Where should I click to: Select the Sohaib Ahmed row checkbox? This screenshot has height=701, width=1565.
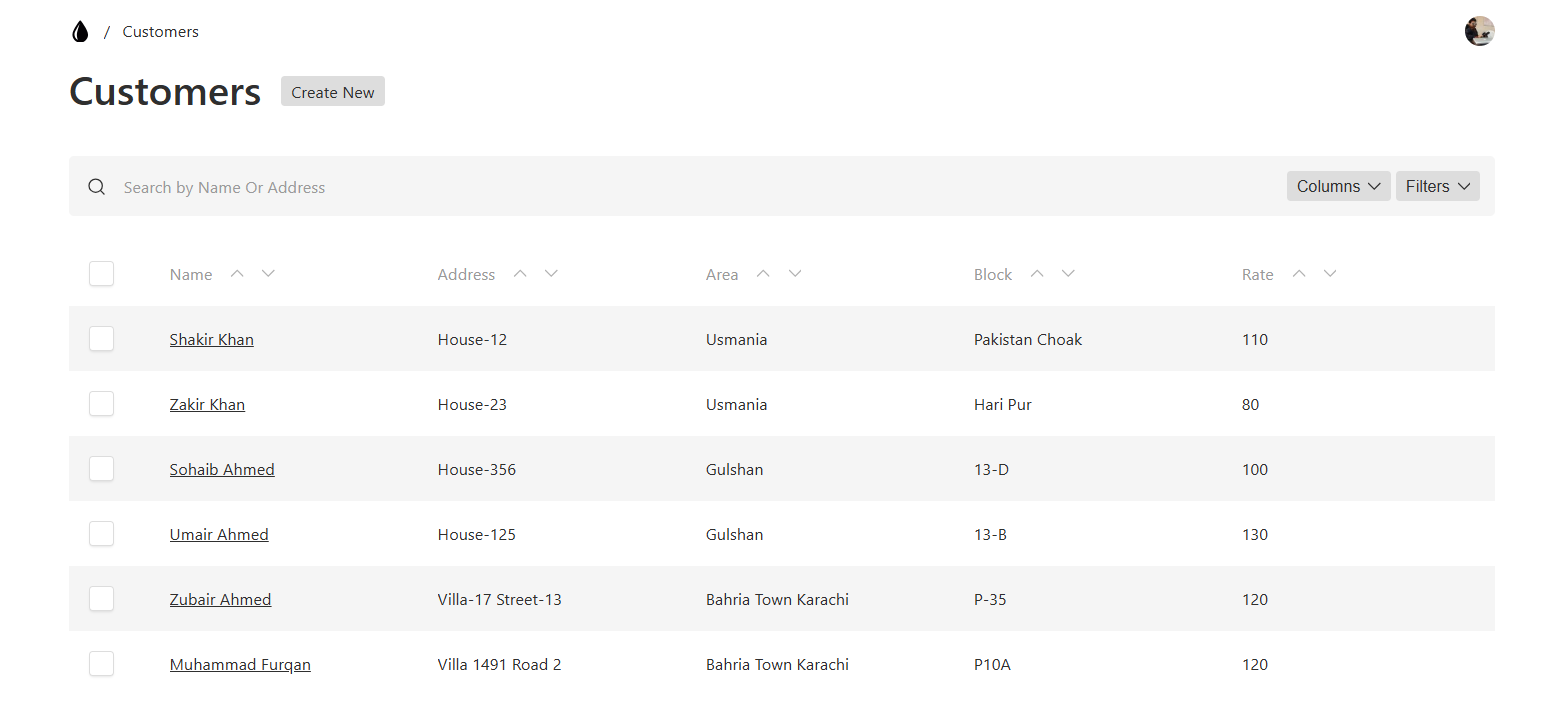coord(101,469)
